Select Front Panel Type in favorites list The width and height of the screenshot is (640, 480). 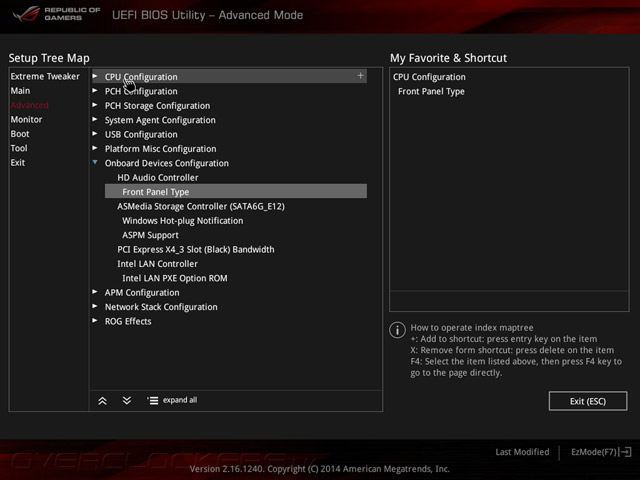coord(431,91)
